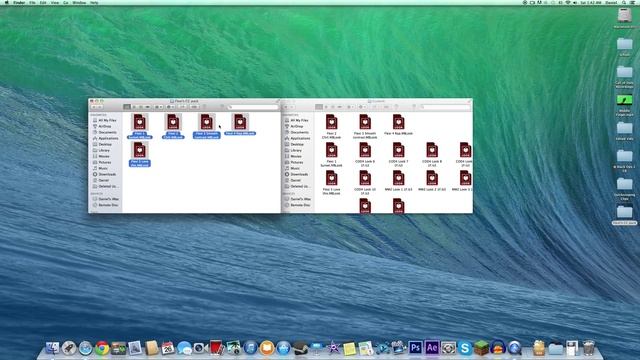Select Remote Disc in the COD4 files window sidebar
The height and width of the screenshot is (360, 640).
point(298,205)
